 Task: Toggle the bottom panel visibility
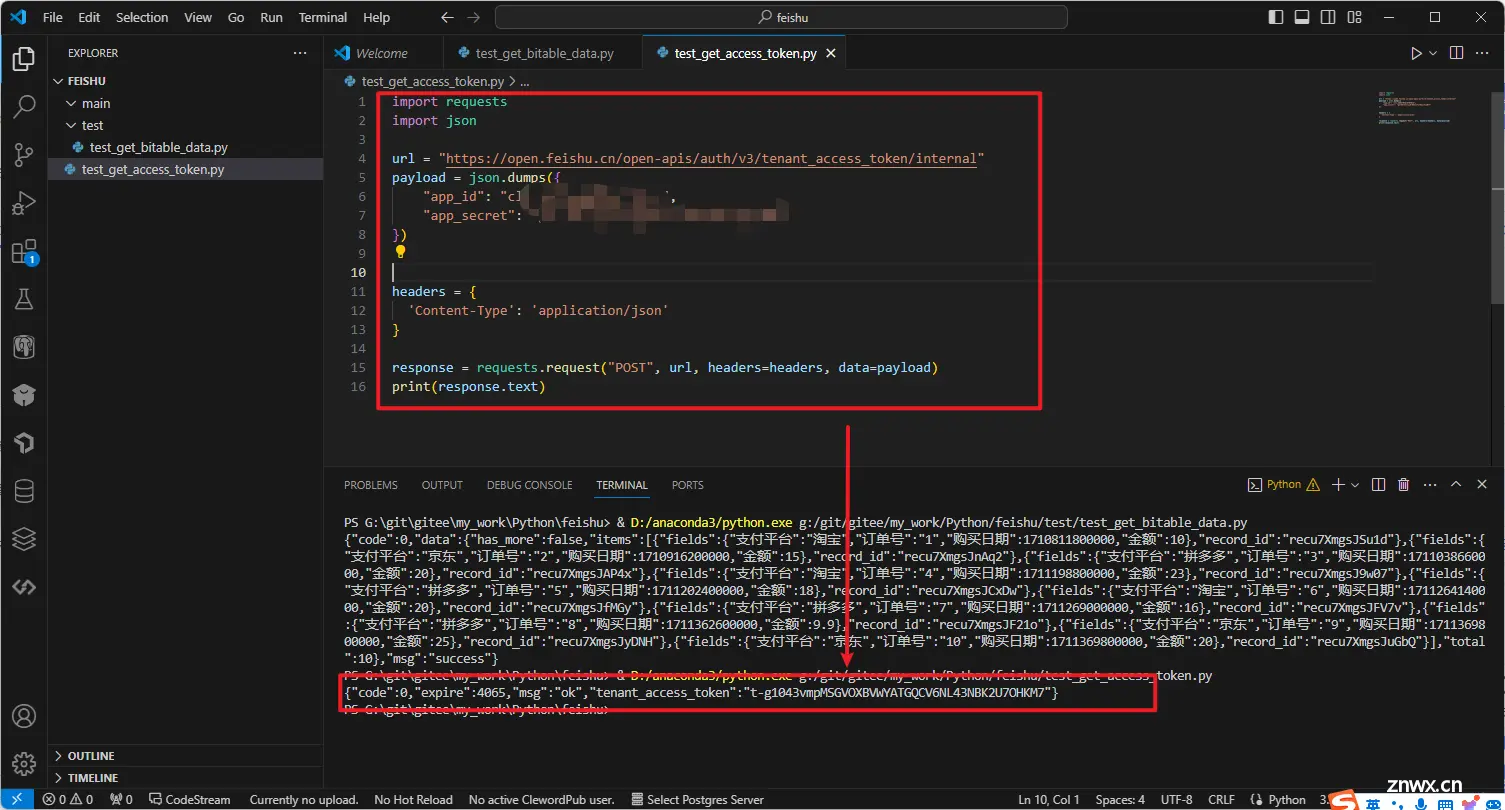(1301, 17)
